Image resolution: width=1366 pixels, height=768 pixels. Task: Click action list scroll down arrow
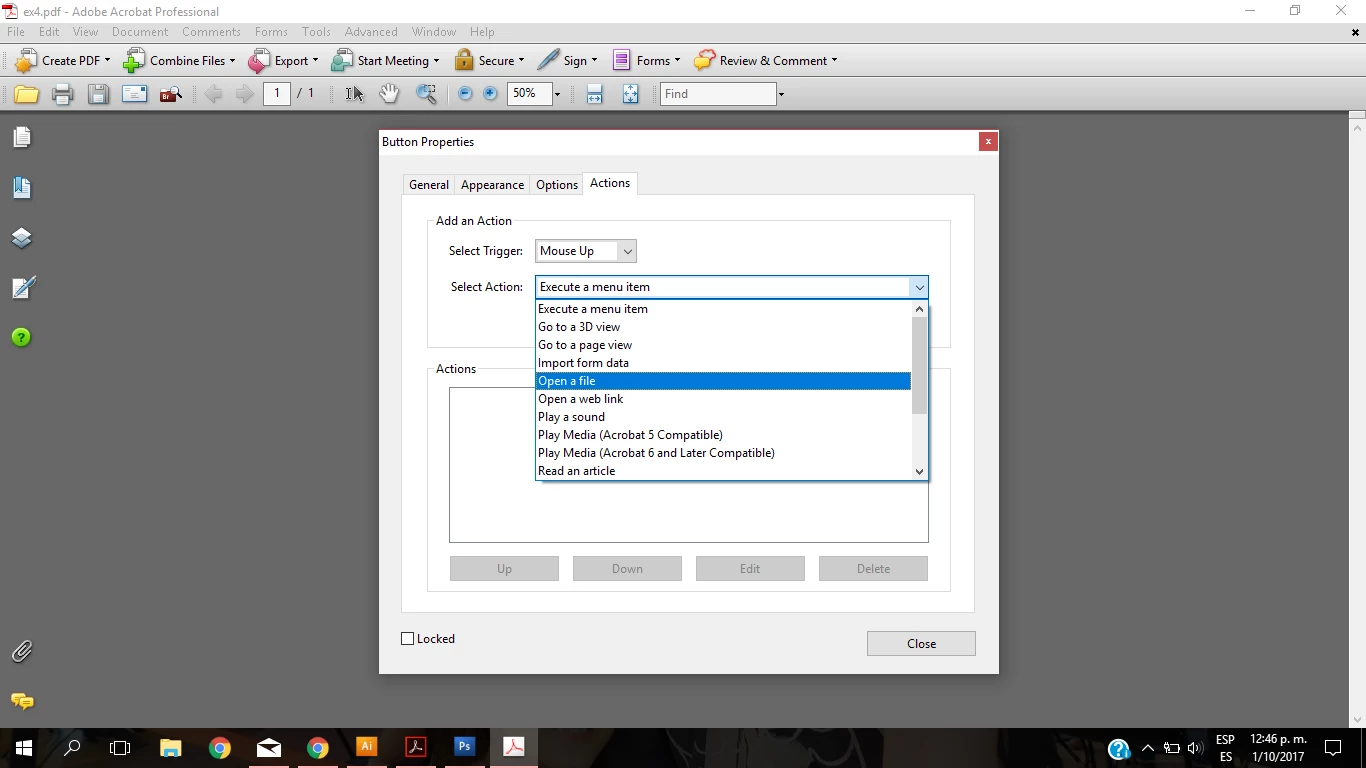[919, 471]
